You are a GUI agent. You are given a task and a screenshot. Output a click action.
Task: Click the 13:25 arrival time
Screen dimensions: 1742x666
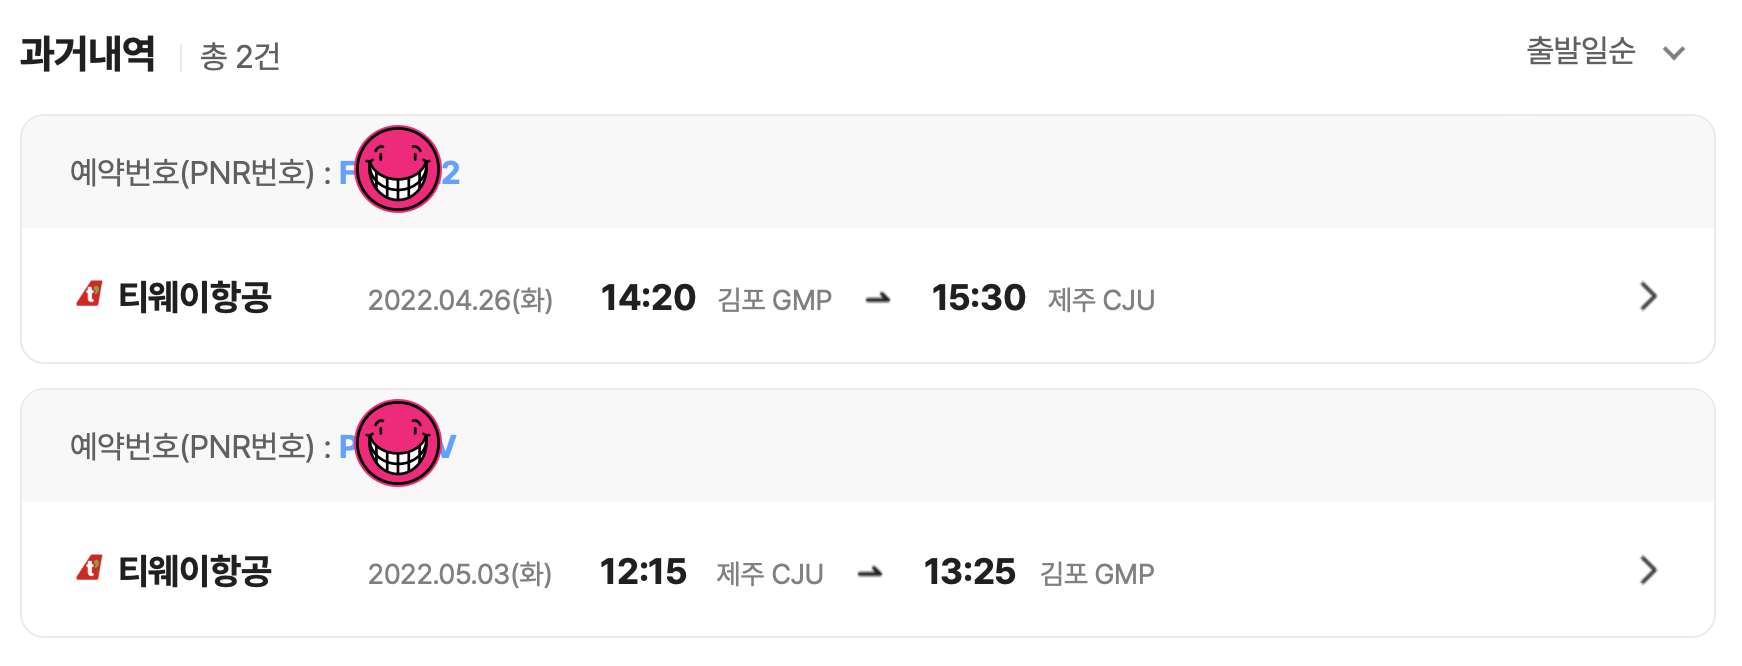click(969, 572)
